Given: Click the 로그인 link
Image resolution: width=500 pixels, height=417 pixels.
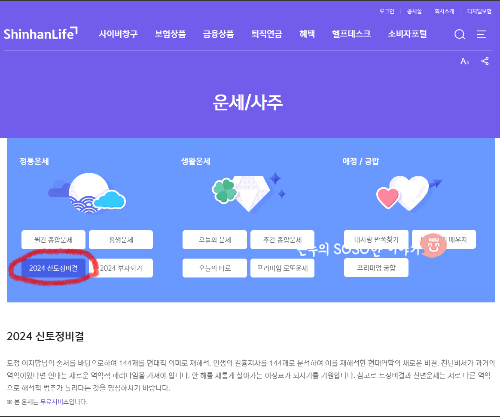Looking at the screenshot, I should pos(387,11).
